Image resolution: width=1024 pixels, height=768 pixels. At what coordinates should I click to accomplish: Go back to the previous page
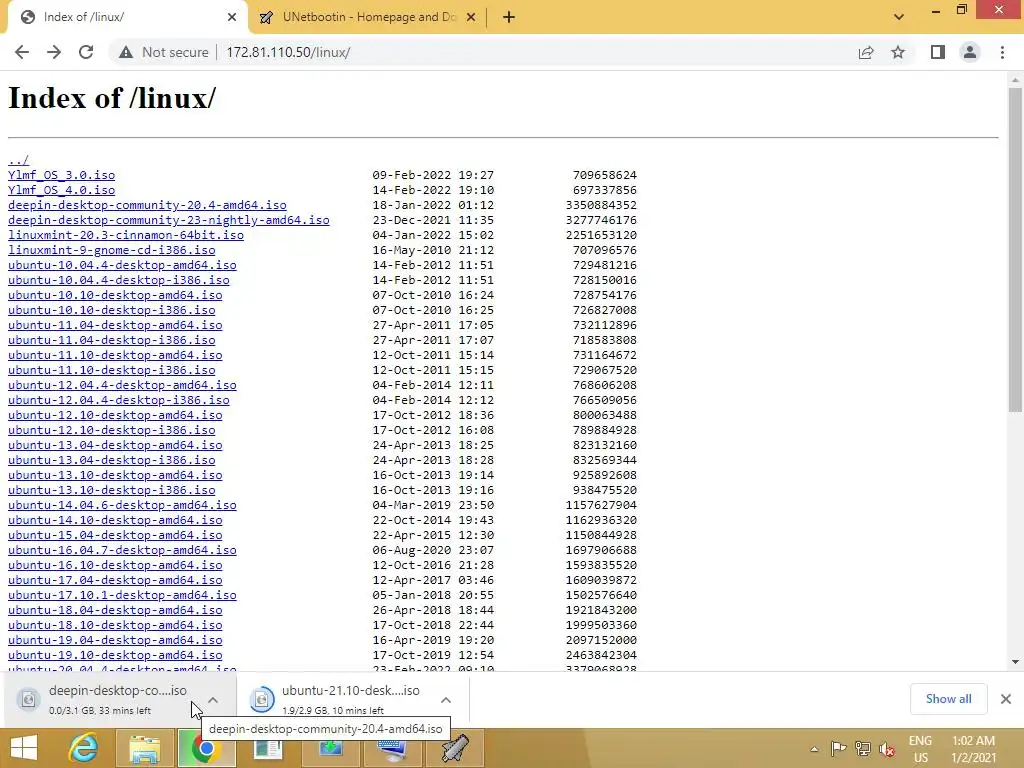coord(22,52)
